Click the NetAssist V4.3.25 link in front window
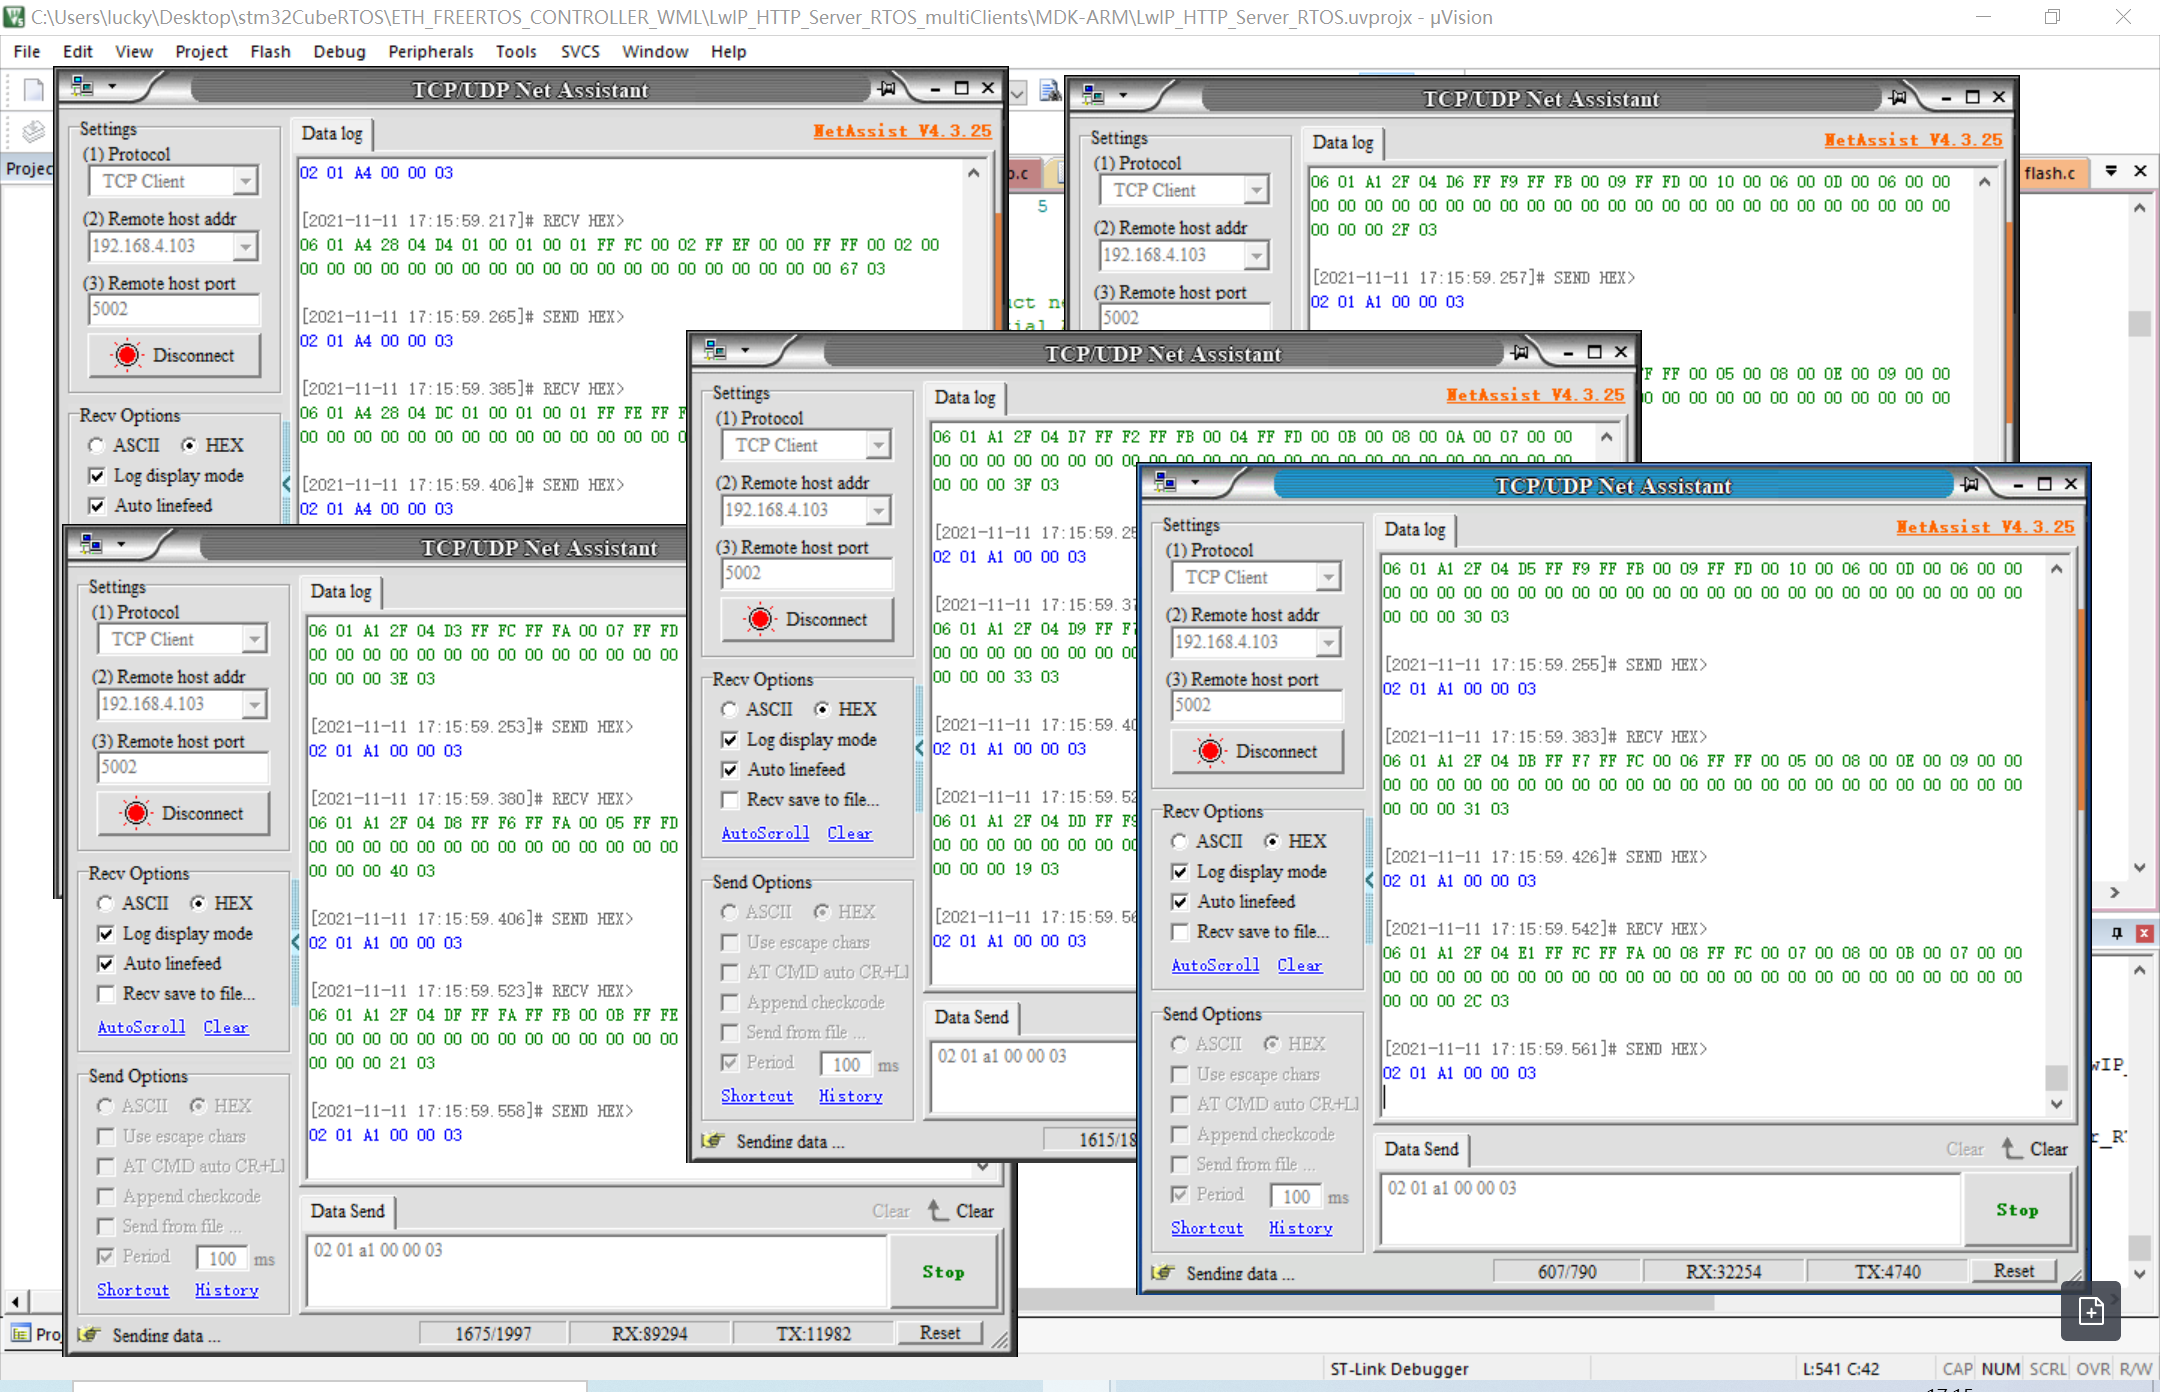The width and height of the screenshot is (2160, 1392). click(1984, 527)
